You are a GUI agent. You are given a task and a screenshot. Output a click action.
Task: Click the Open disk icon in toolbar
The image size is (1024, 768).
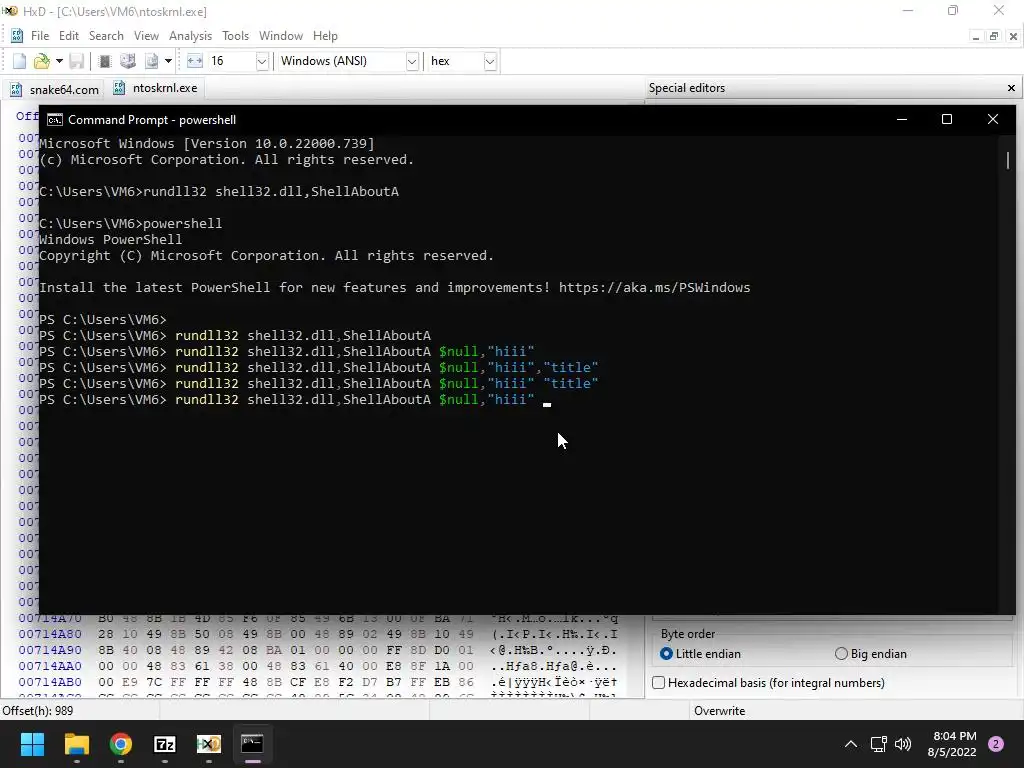tap(128, 61)
